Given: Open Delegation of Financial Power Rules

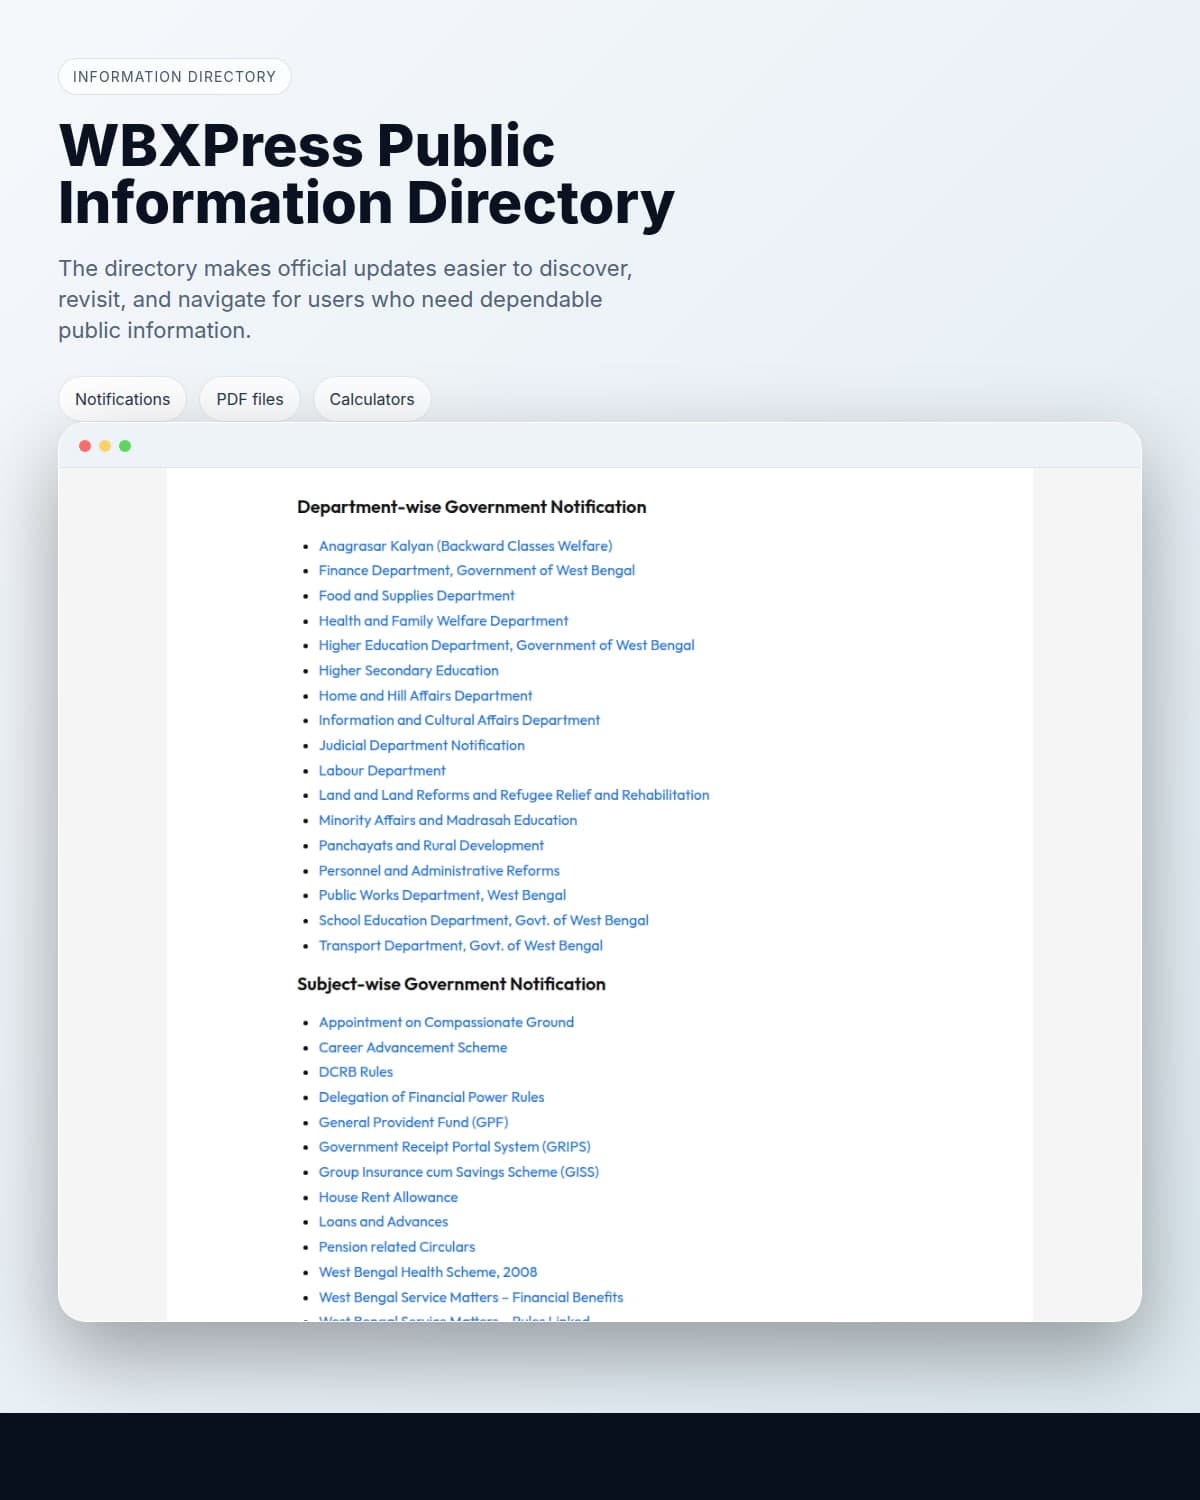Looking at the screenshot, I should click(431, 1097).
